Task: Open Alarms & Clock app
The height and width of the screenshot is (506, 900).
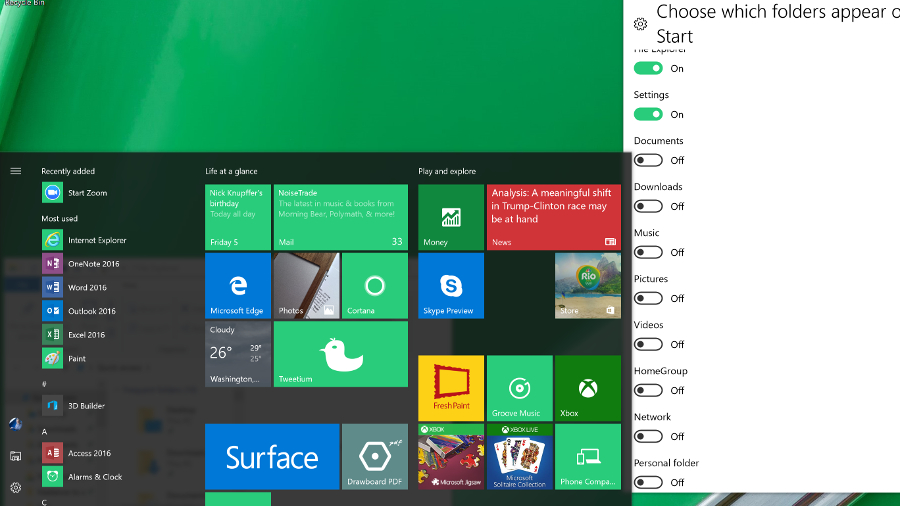Action: coord(52,476)
